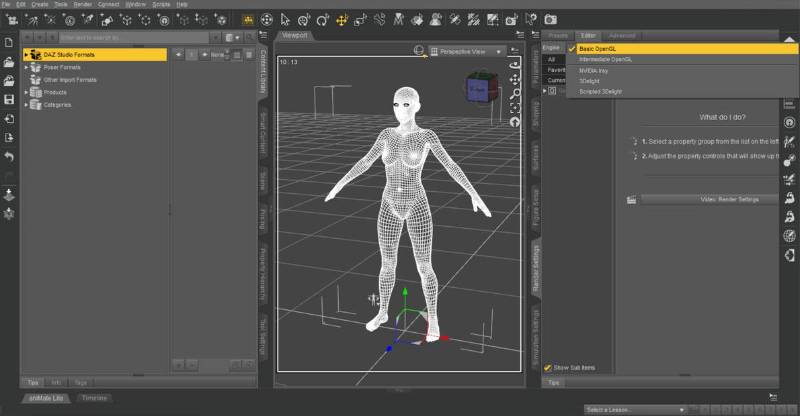Click the Tips button in Content Library
This screenshot has width=800, height=416.
[33, 382]
